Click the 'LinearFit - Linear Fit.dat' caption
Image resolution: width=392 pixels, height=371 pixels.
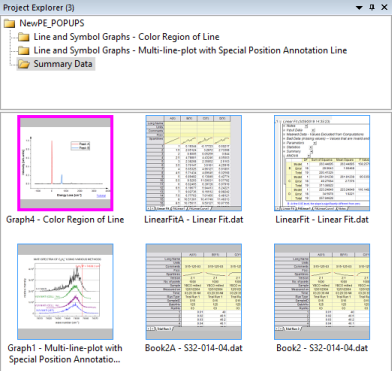[x=322, y=220]
